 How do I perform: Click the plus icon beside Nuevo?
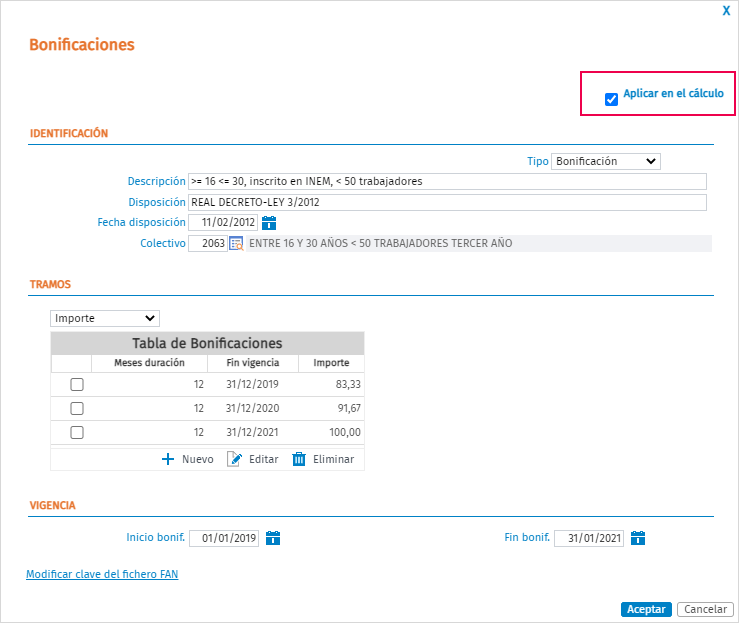(x=168, y=459)
